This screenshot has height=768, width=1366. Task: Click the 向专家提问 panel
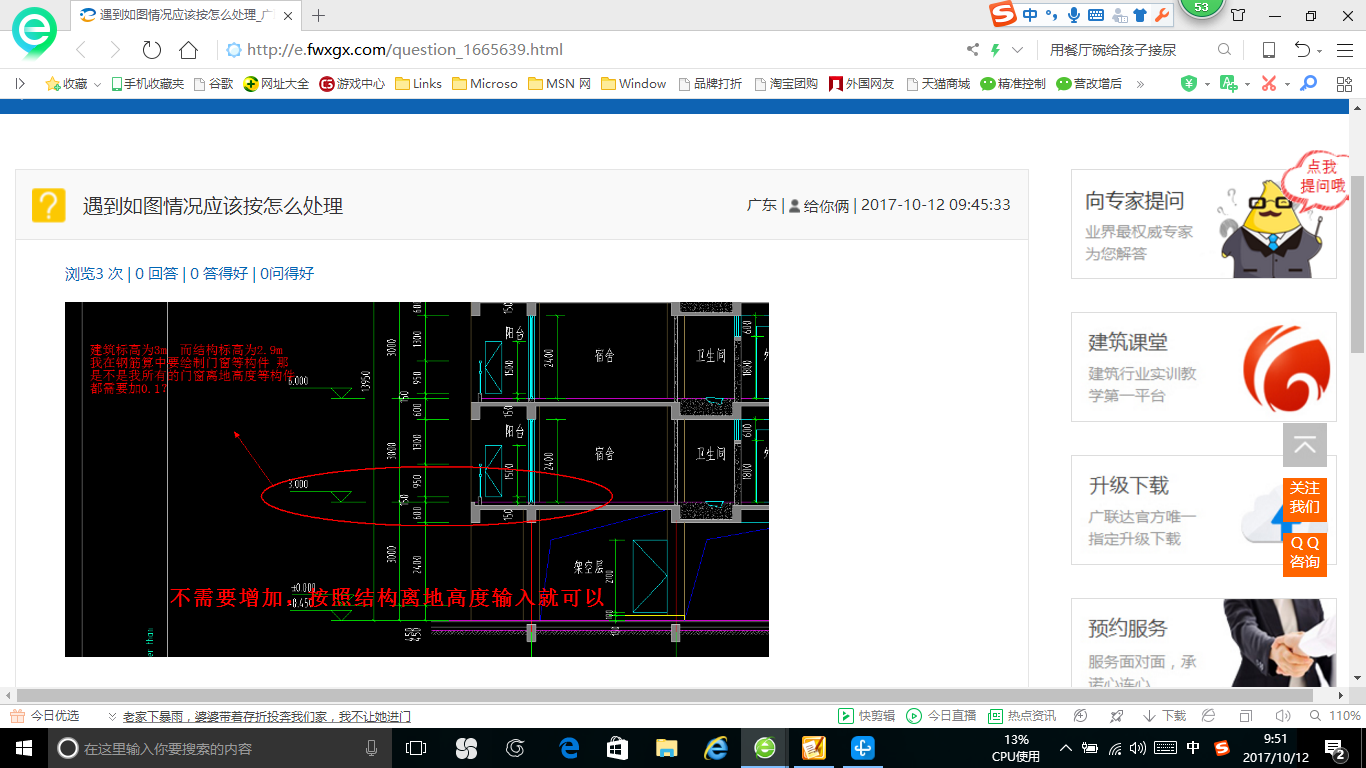coord(1203,224)
